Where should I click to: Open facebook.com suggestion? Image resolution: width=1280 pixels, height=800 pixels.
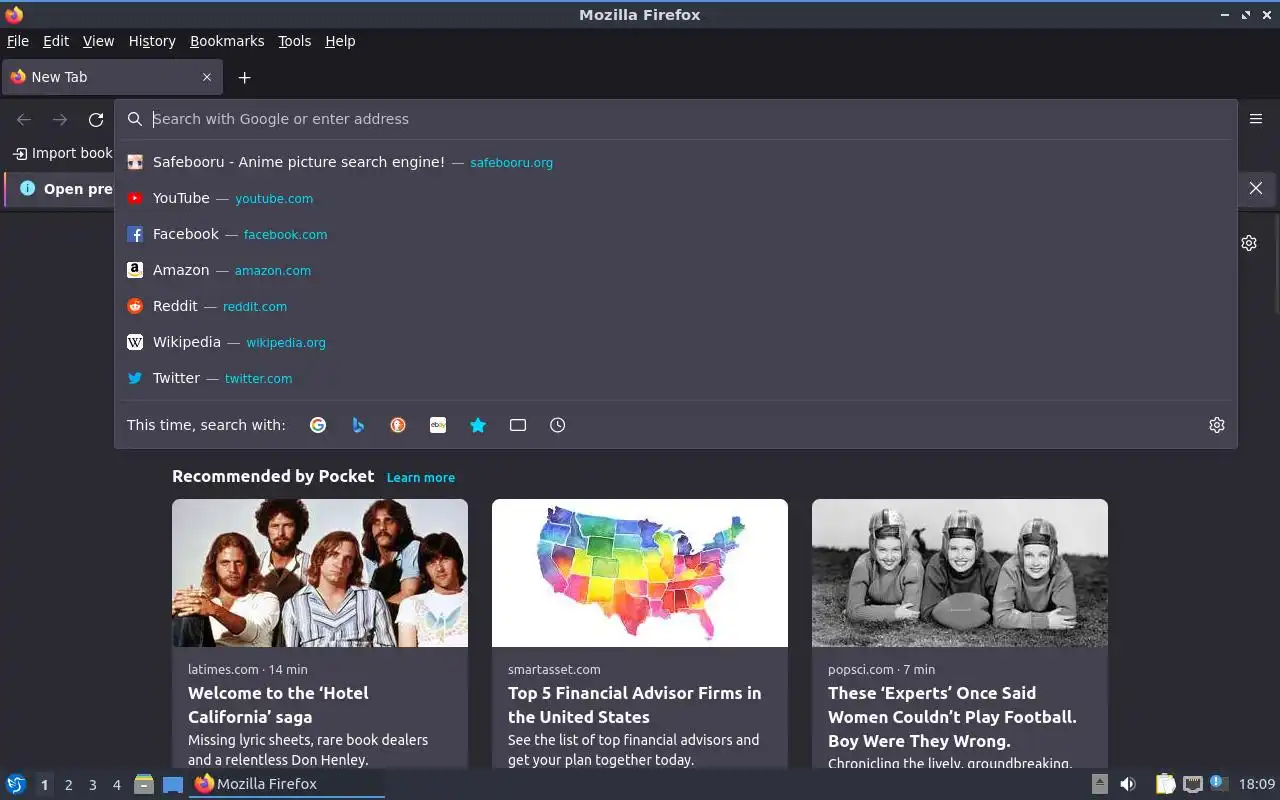click(285, 235)
